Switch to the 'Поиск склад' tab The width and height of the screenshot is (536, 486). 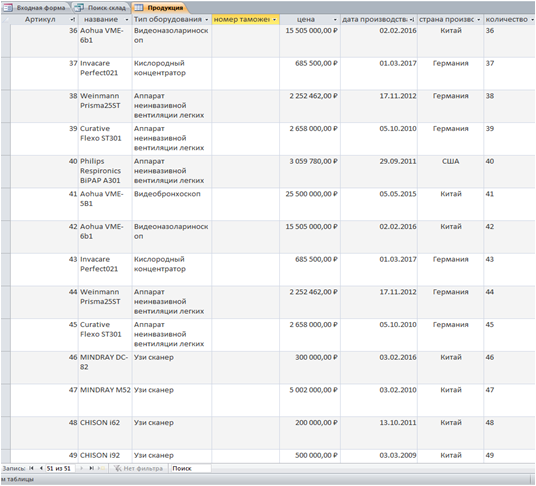click(x=102, y=8)
